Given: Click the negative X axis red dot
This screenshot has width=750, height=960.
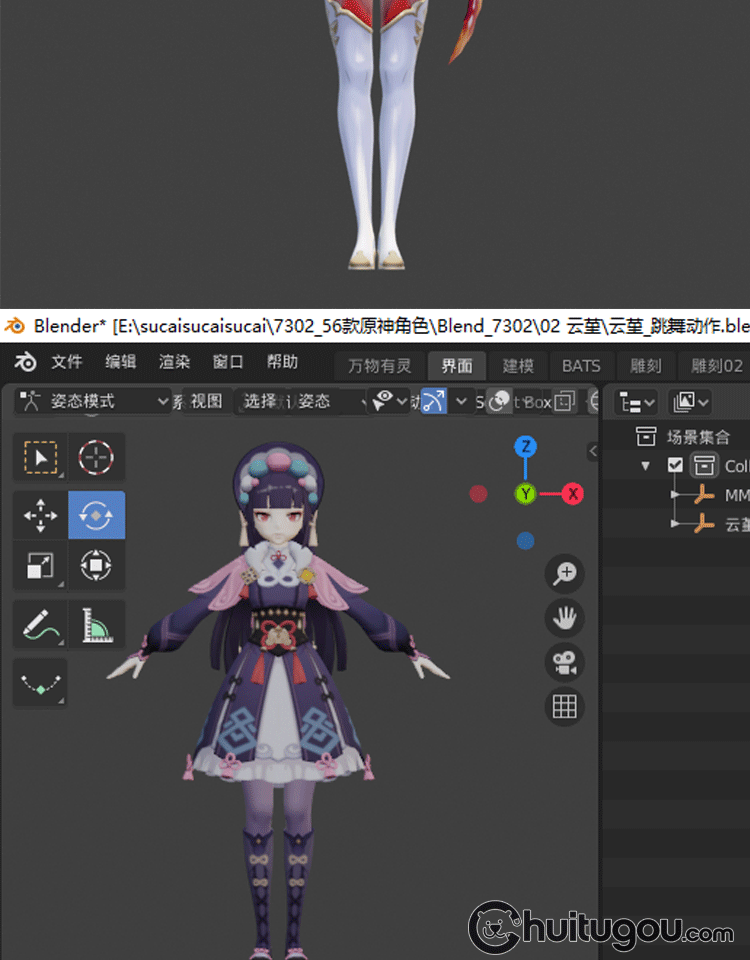Looking at the screenshot, I should (x=478, y=493).
